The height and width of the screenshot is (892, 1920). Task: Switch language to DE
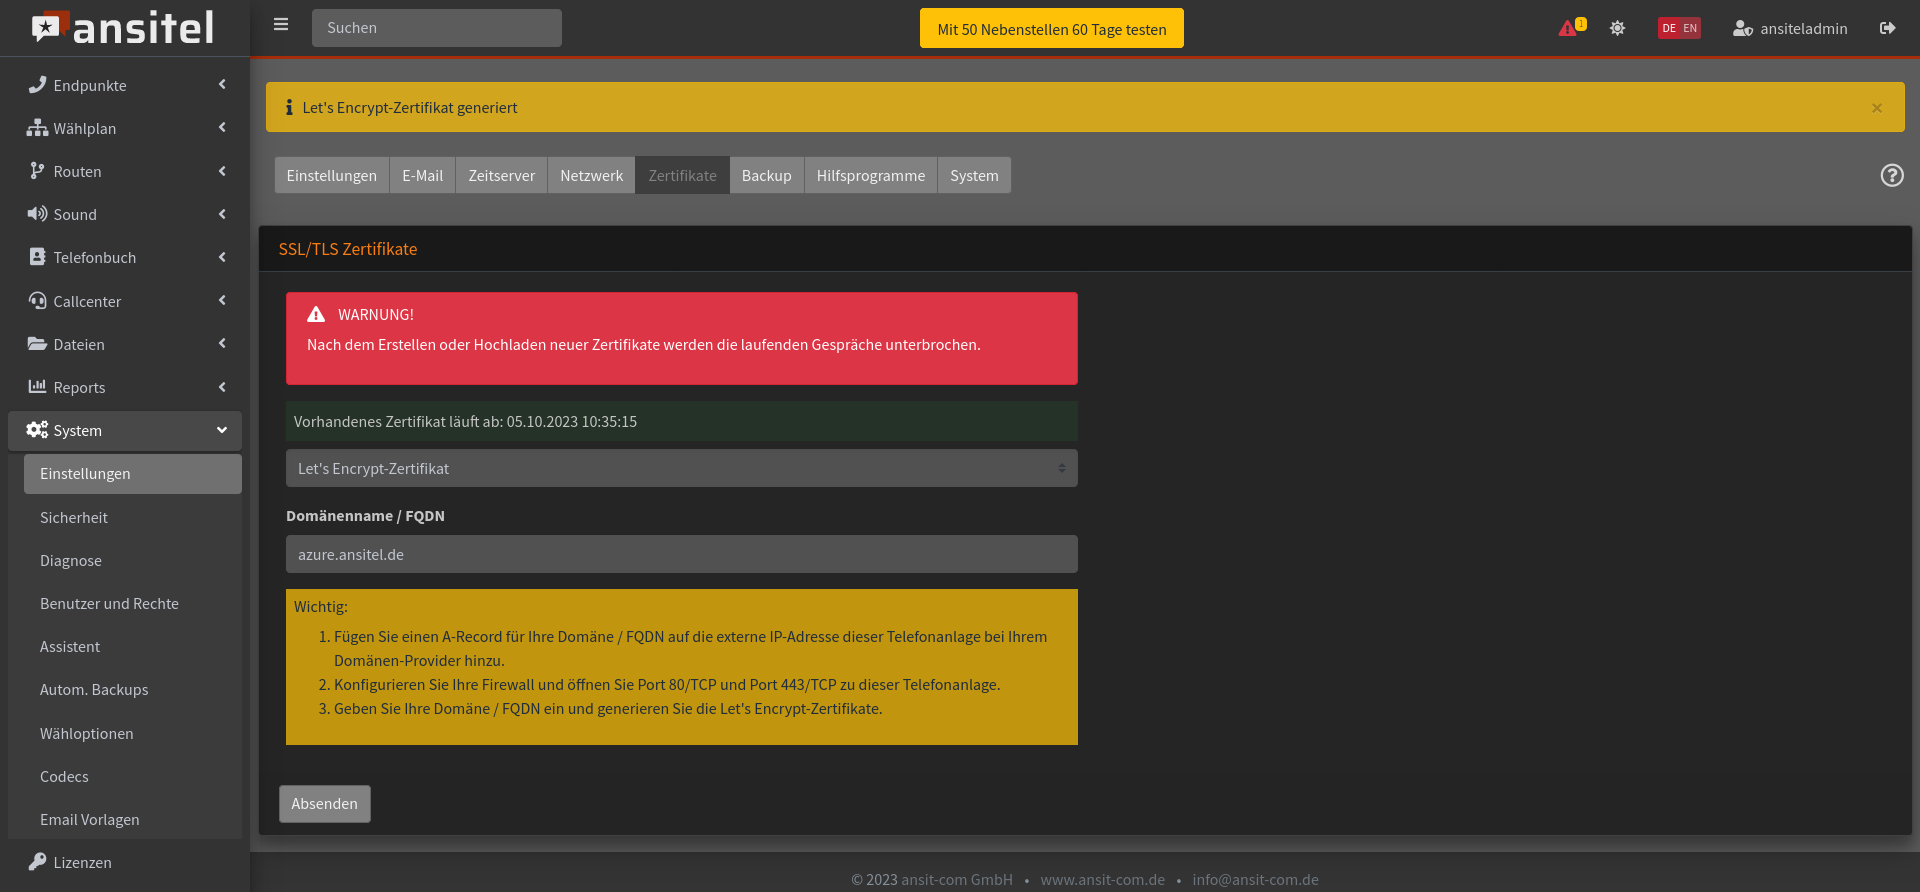(x=1669, y=28)
